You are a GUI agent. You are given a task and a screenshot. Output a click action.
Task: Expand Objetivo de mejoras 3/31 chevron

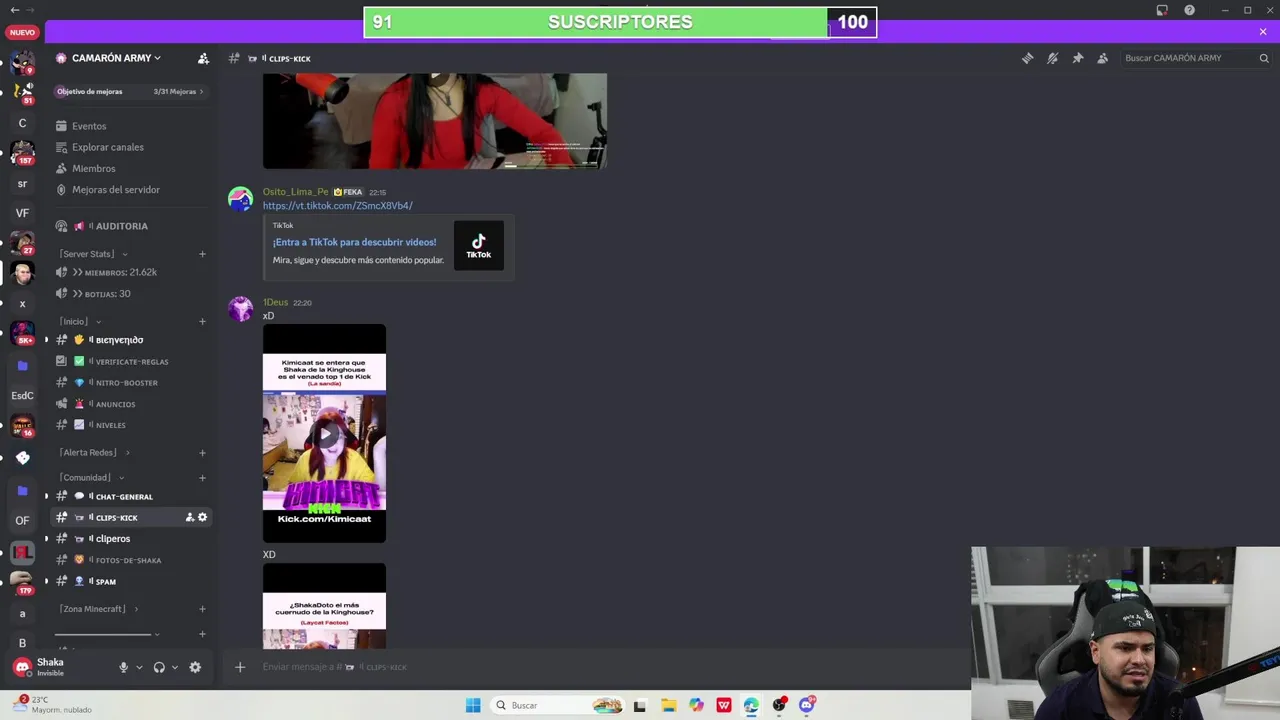tap(201, 92)
